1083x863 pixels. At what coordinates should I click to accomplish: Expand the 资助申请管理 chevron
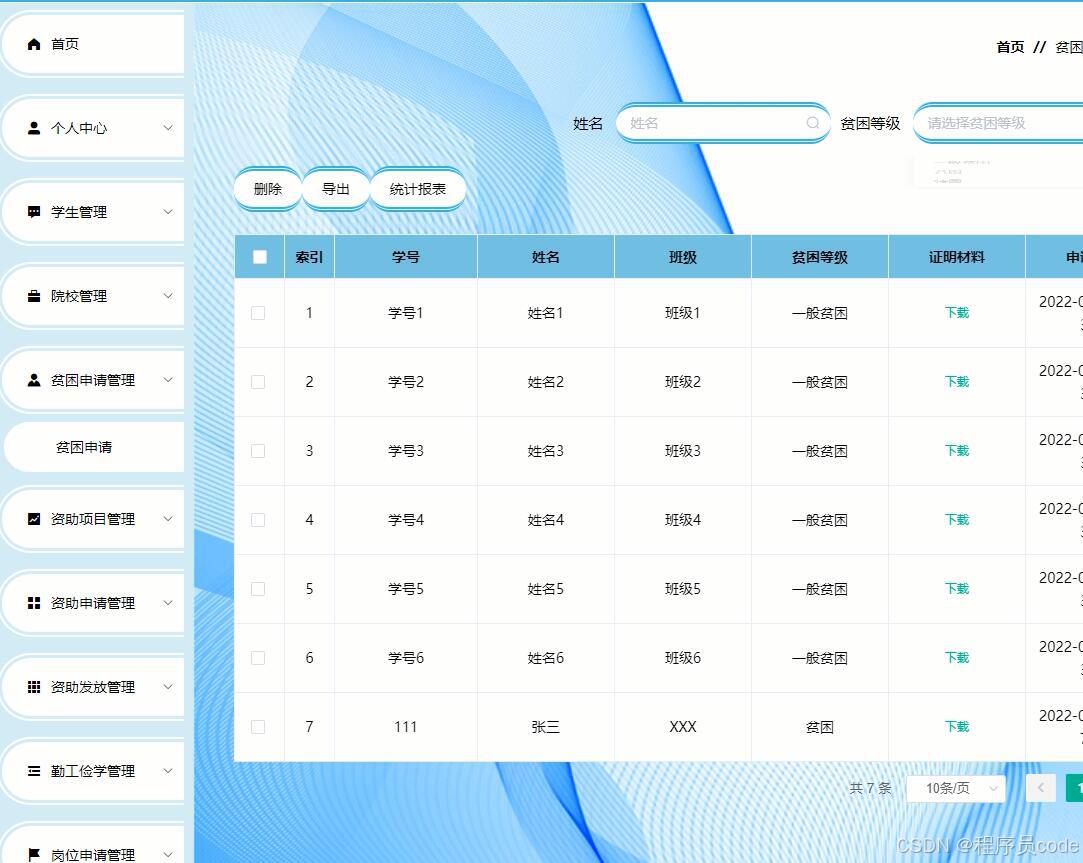(168, 603)
